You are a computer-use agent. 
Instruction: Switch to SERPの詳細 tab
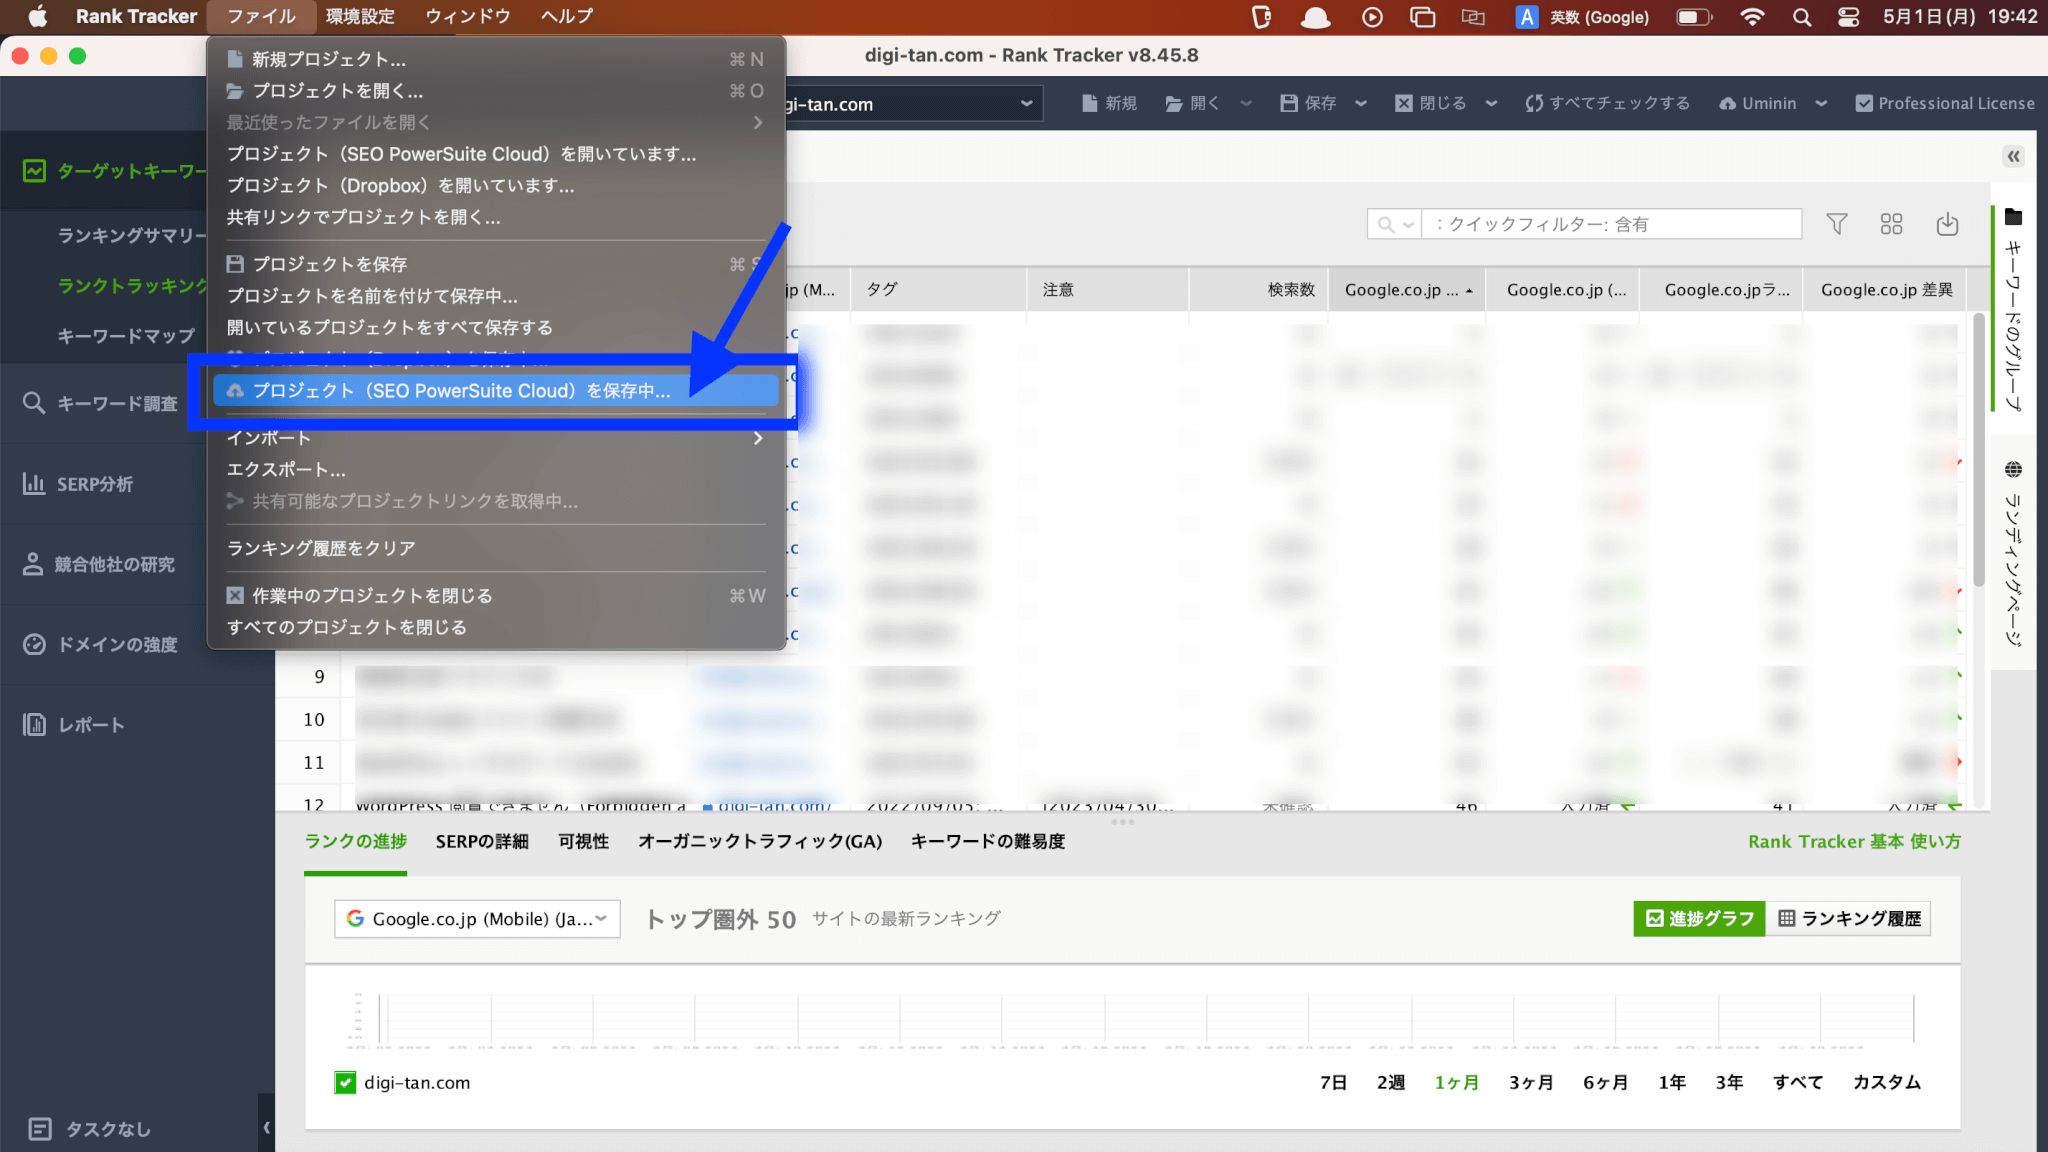[482, 841]
